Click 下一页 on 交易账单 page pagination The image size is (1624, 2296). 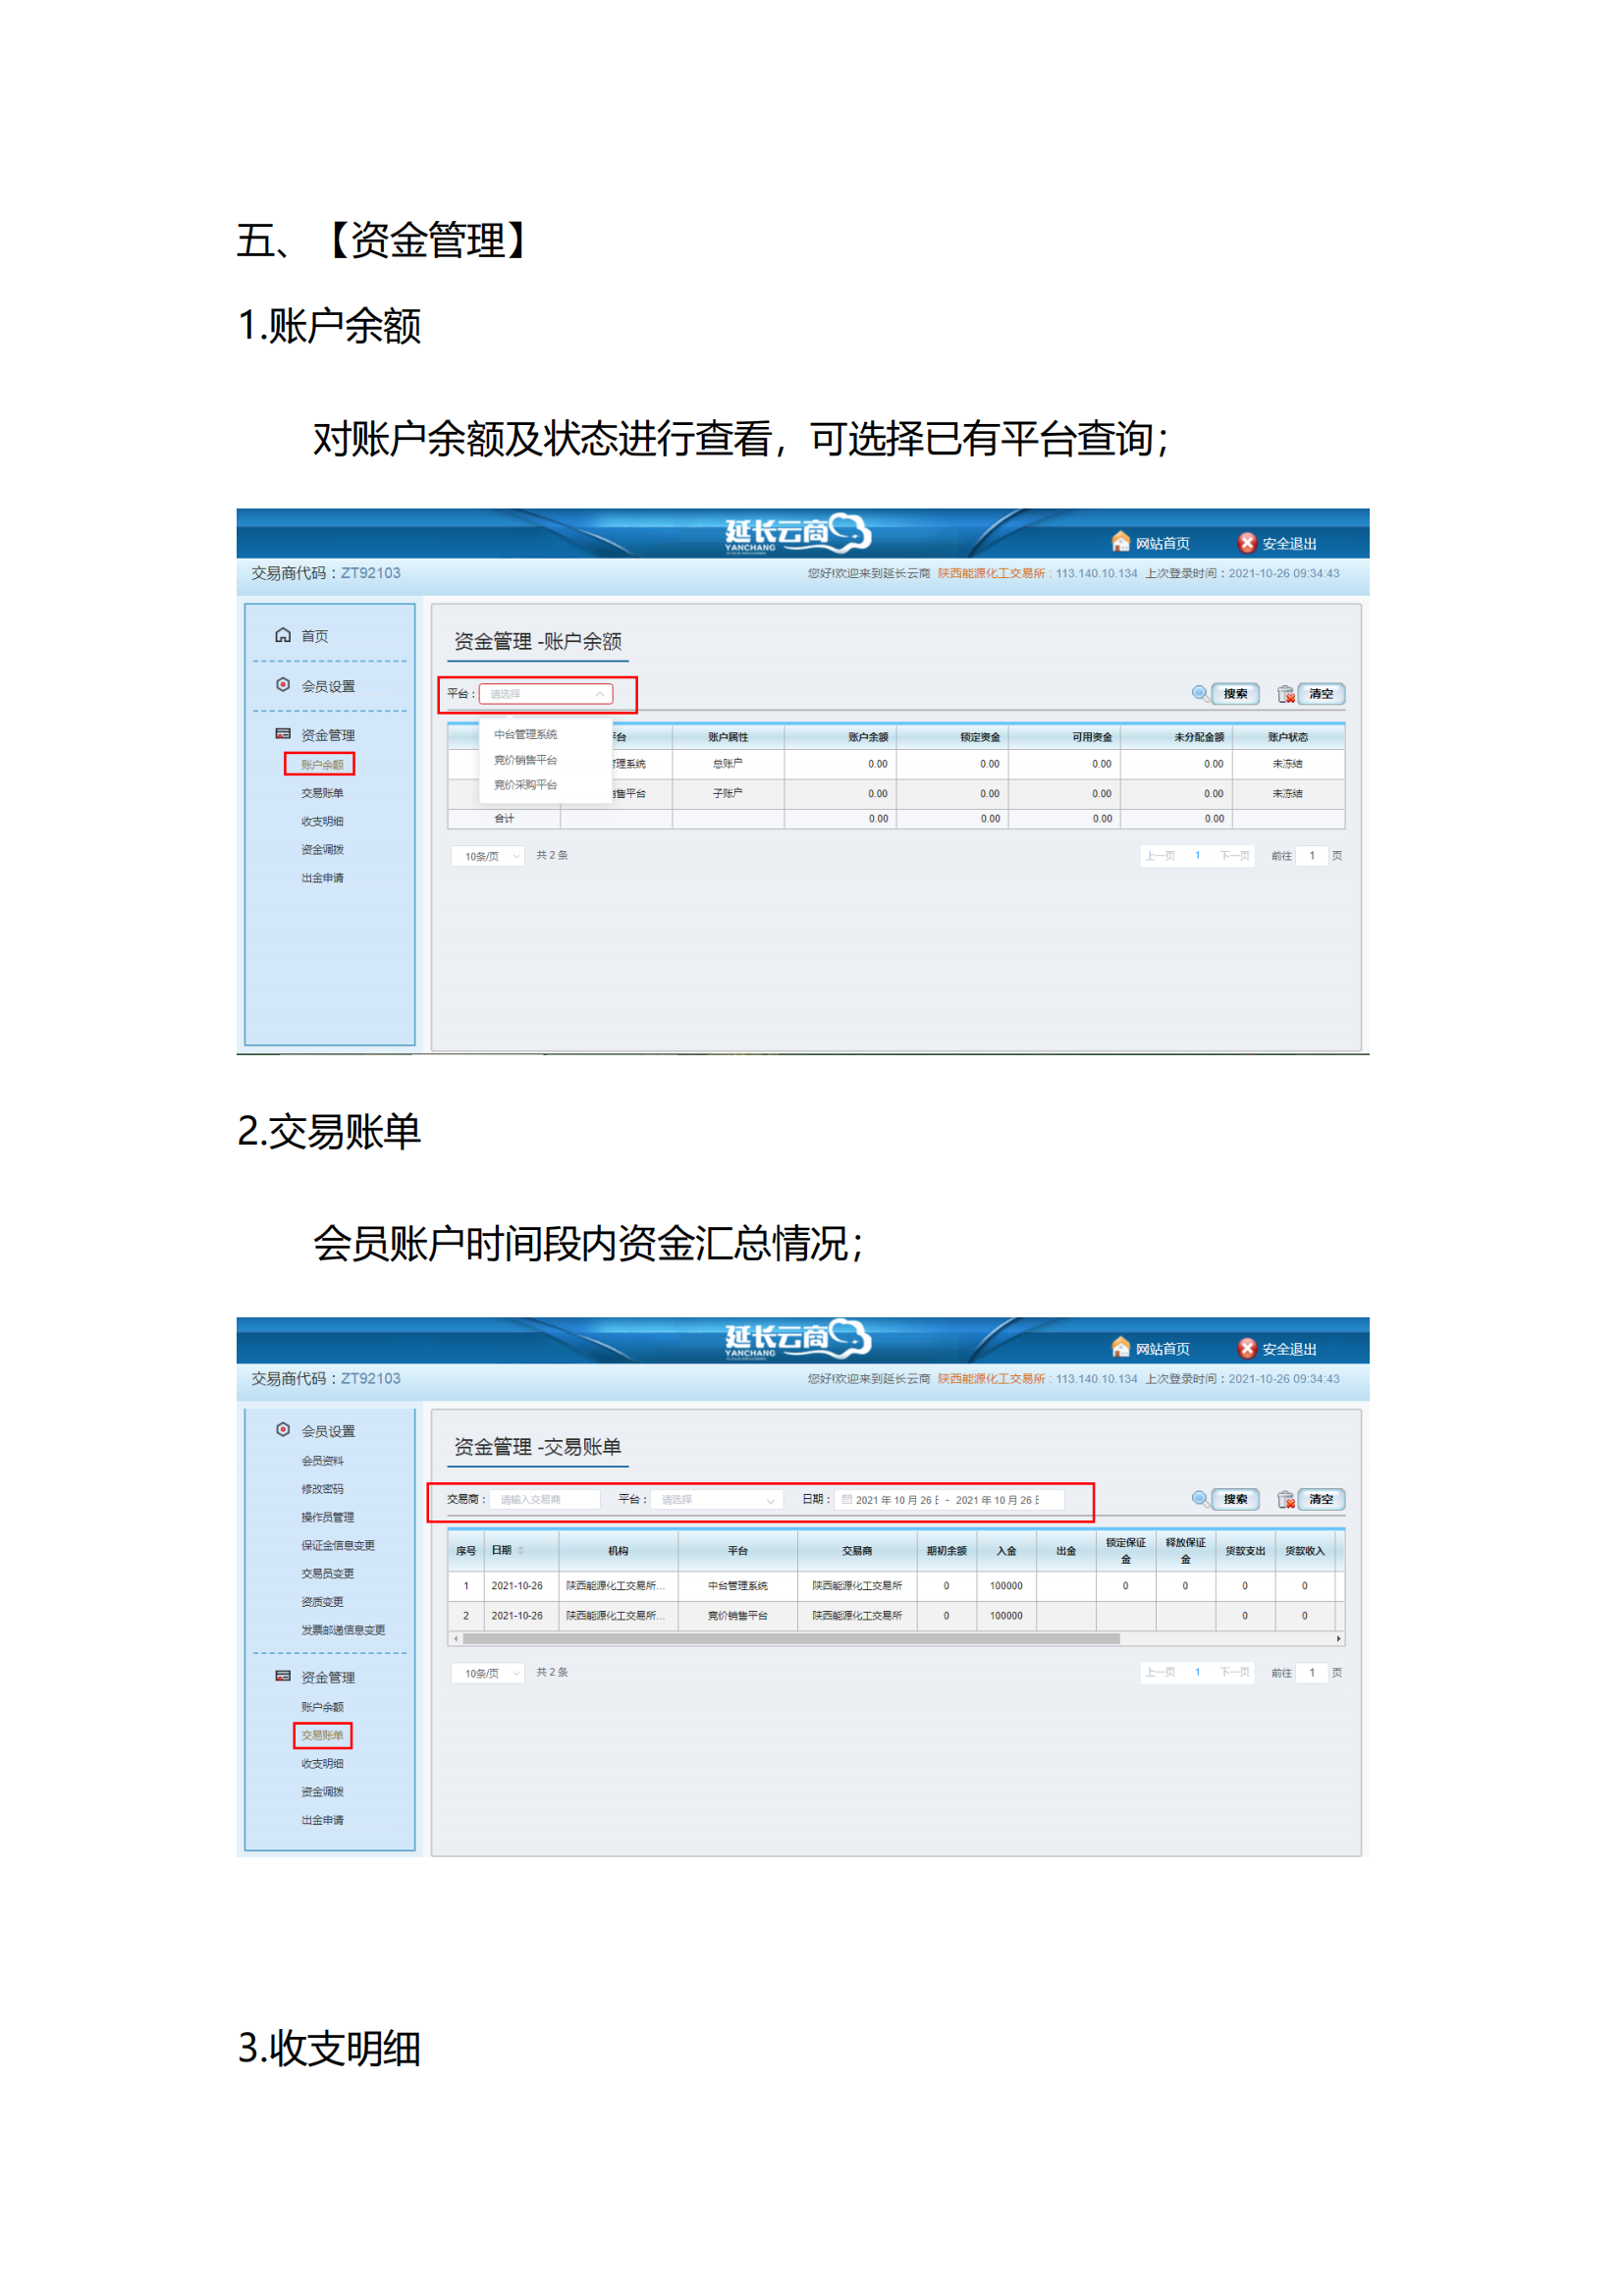(1234, 1672)
